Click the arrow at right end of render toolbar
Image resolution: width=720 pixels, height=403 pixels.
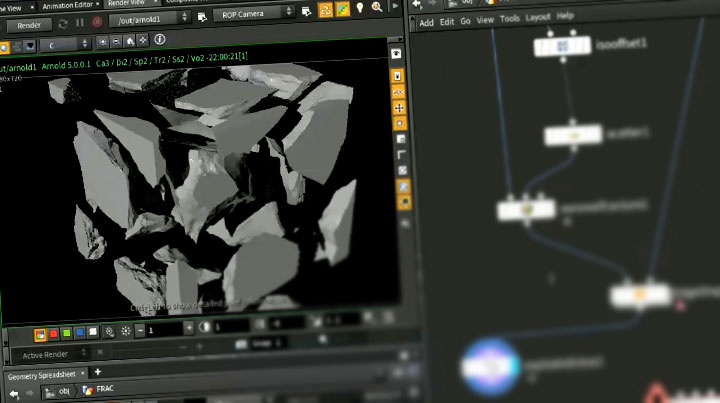click(x=395, y=6)
